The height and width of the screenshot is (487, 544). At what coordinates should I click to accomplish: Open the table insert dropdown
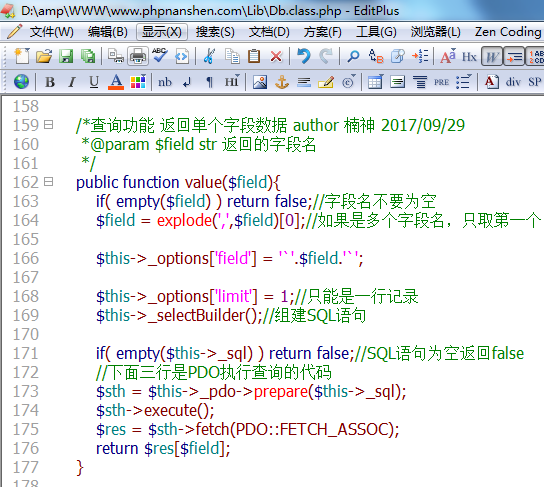pyautogui.click(x=375, y=82)
